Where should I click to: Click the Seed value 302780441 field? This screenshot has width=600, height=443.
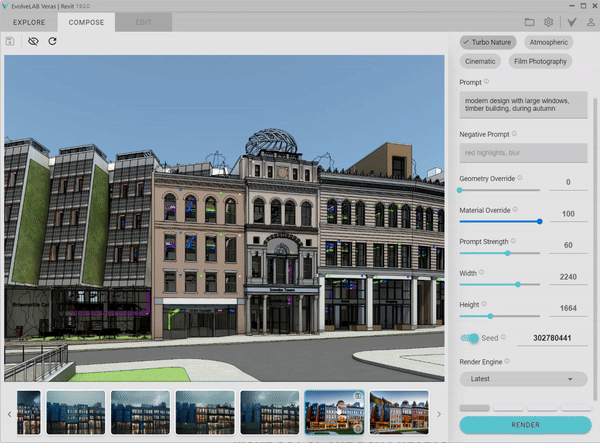(x=552, y=338)
